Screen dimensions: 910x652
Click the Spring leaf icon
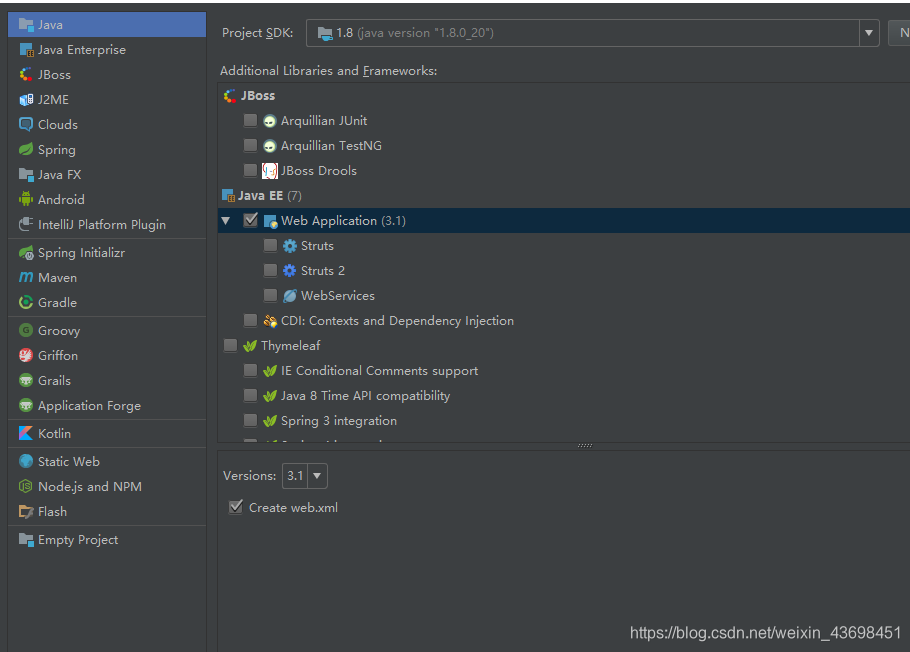point(26,150)
